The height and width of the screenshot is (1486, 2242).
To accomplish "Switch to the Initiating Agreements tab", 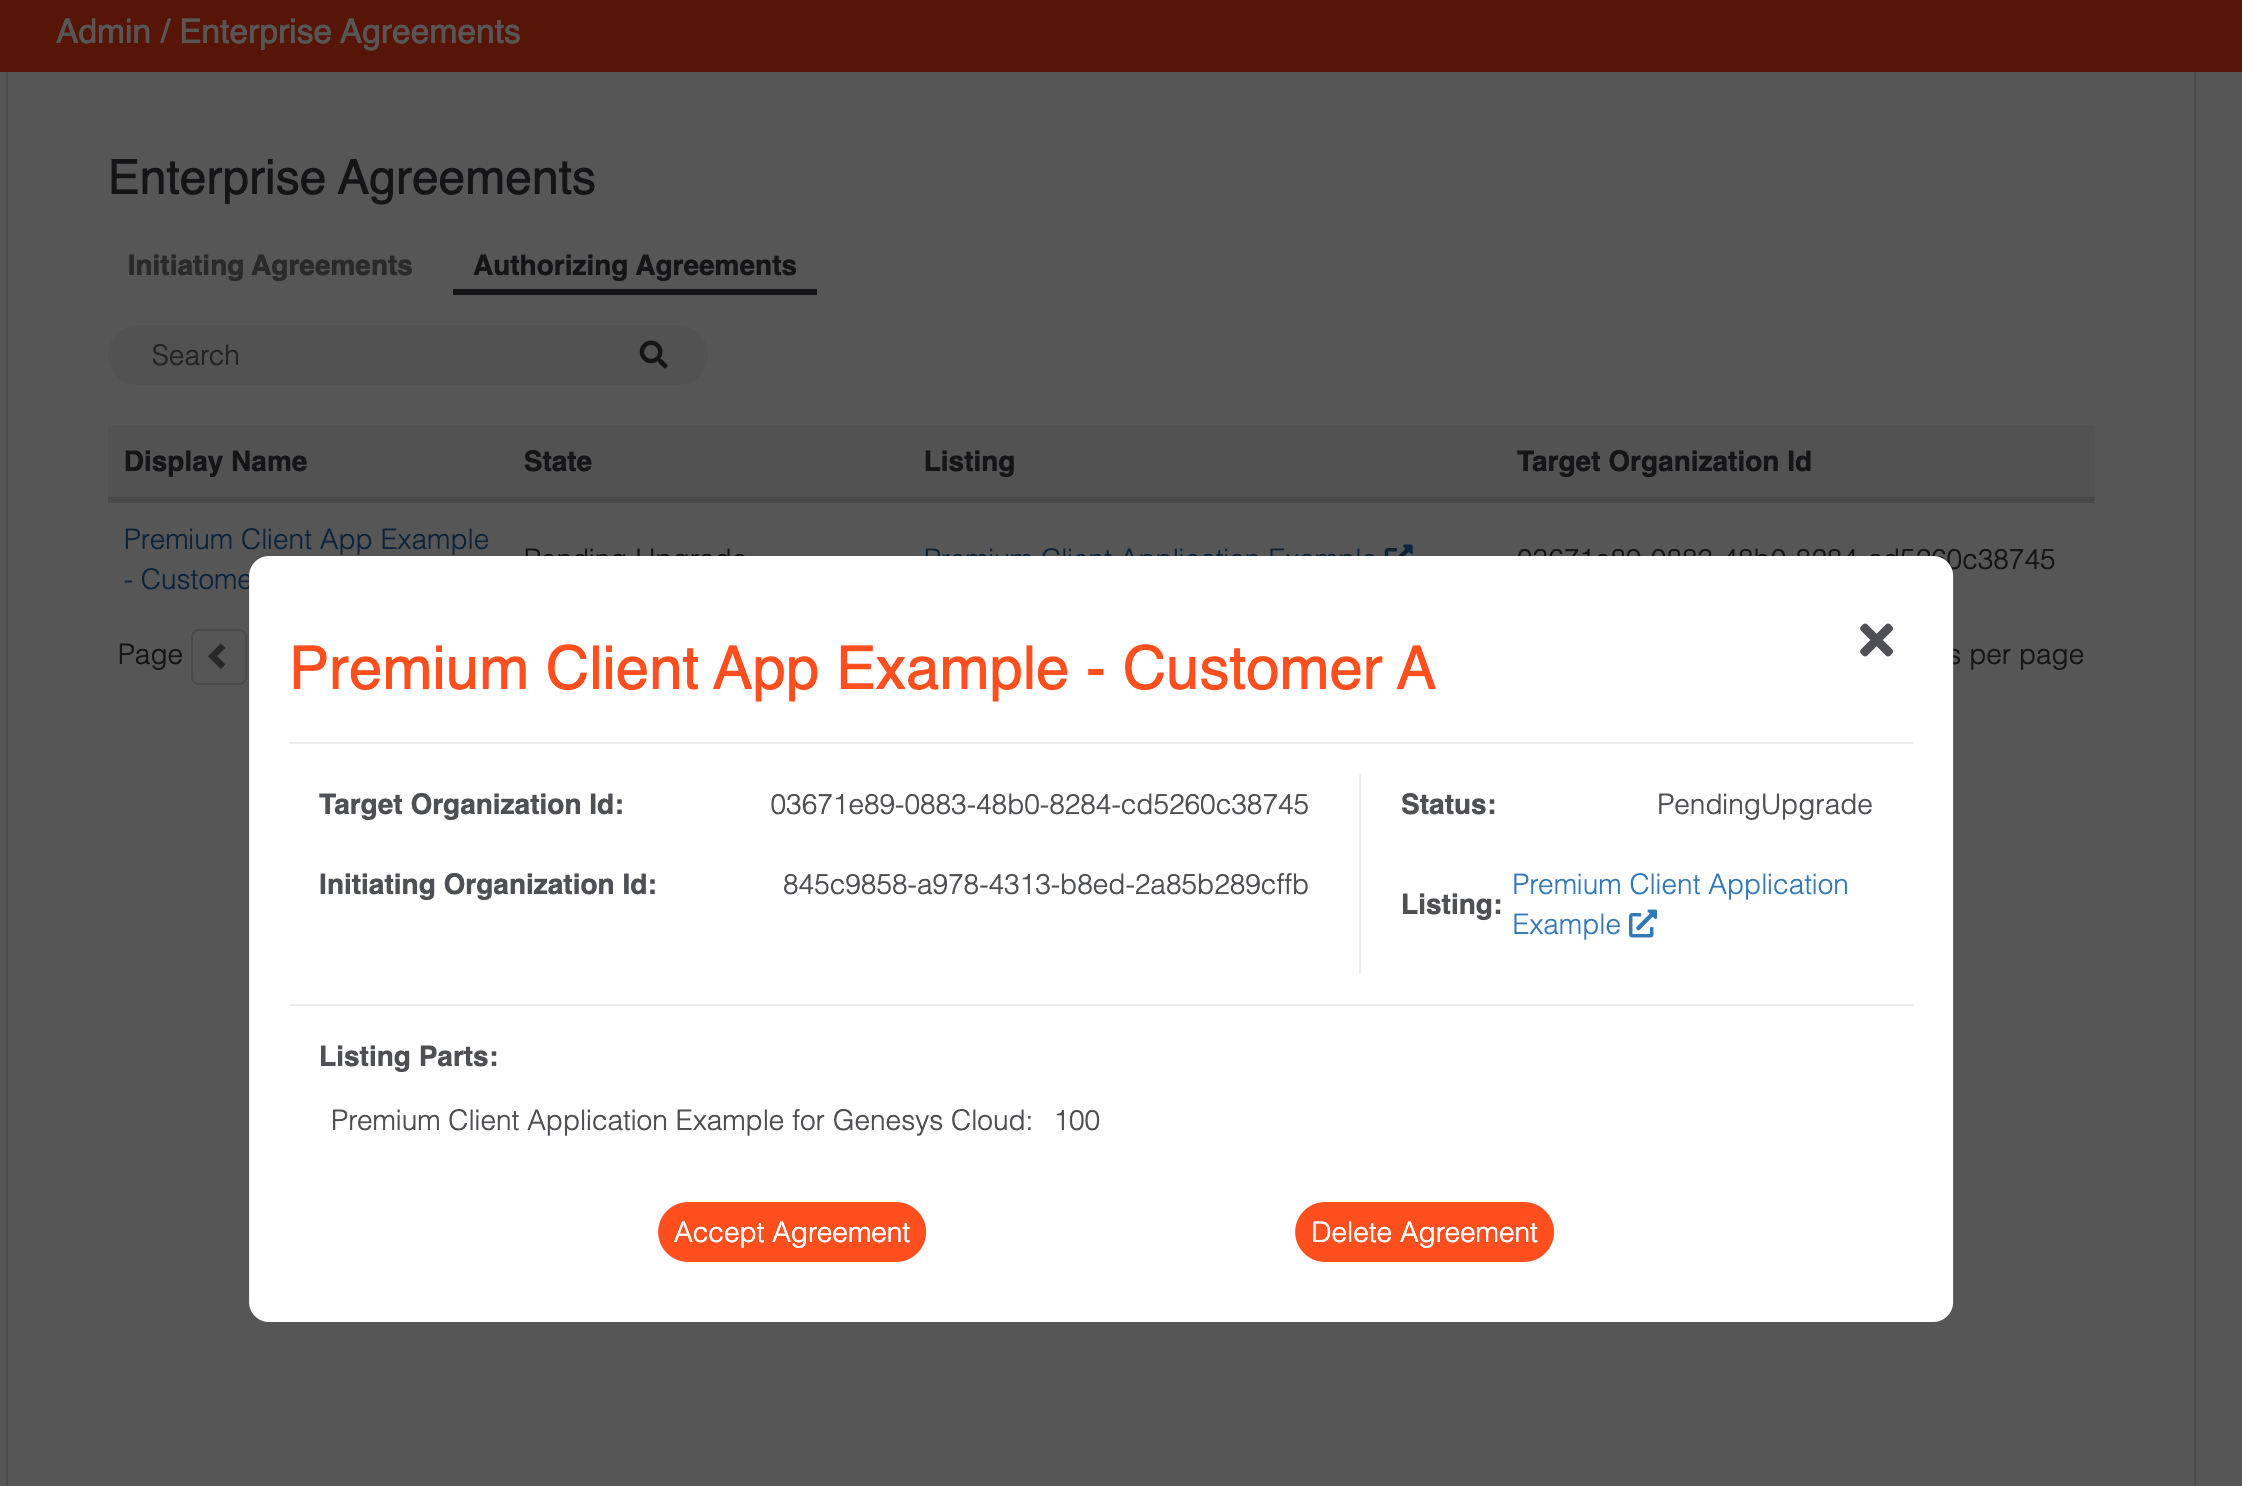I will click(x=270, y=265).
